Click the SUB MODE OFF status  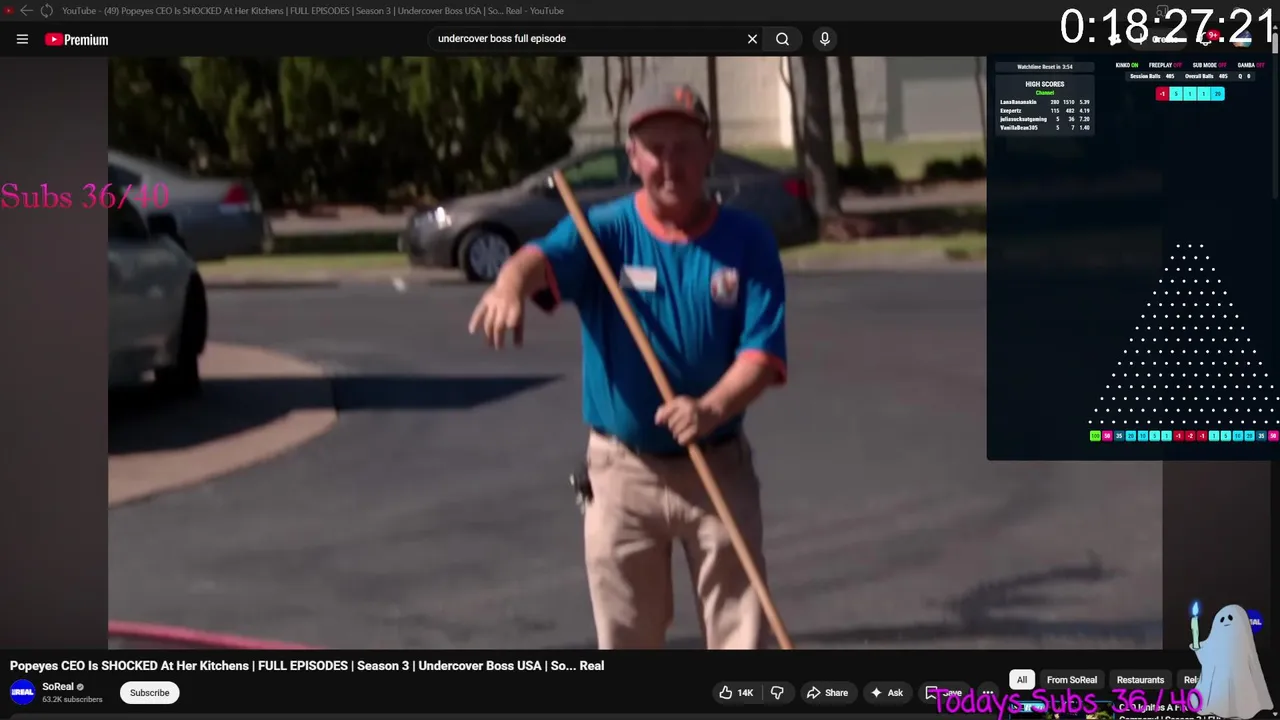(x=1210, y=65)
